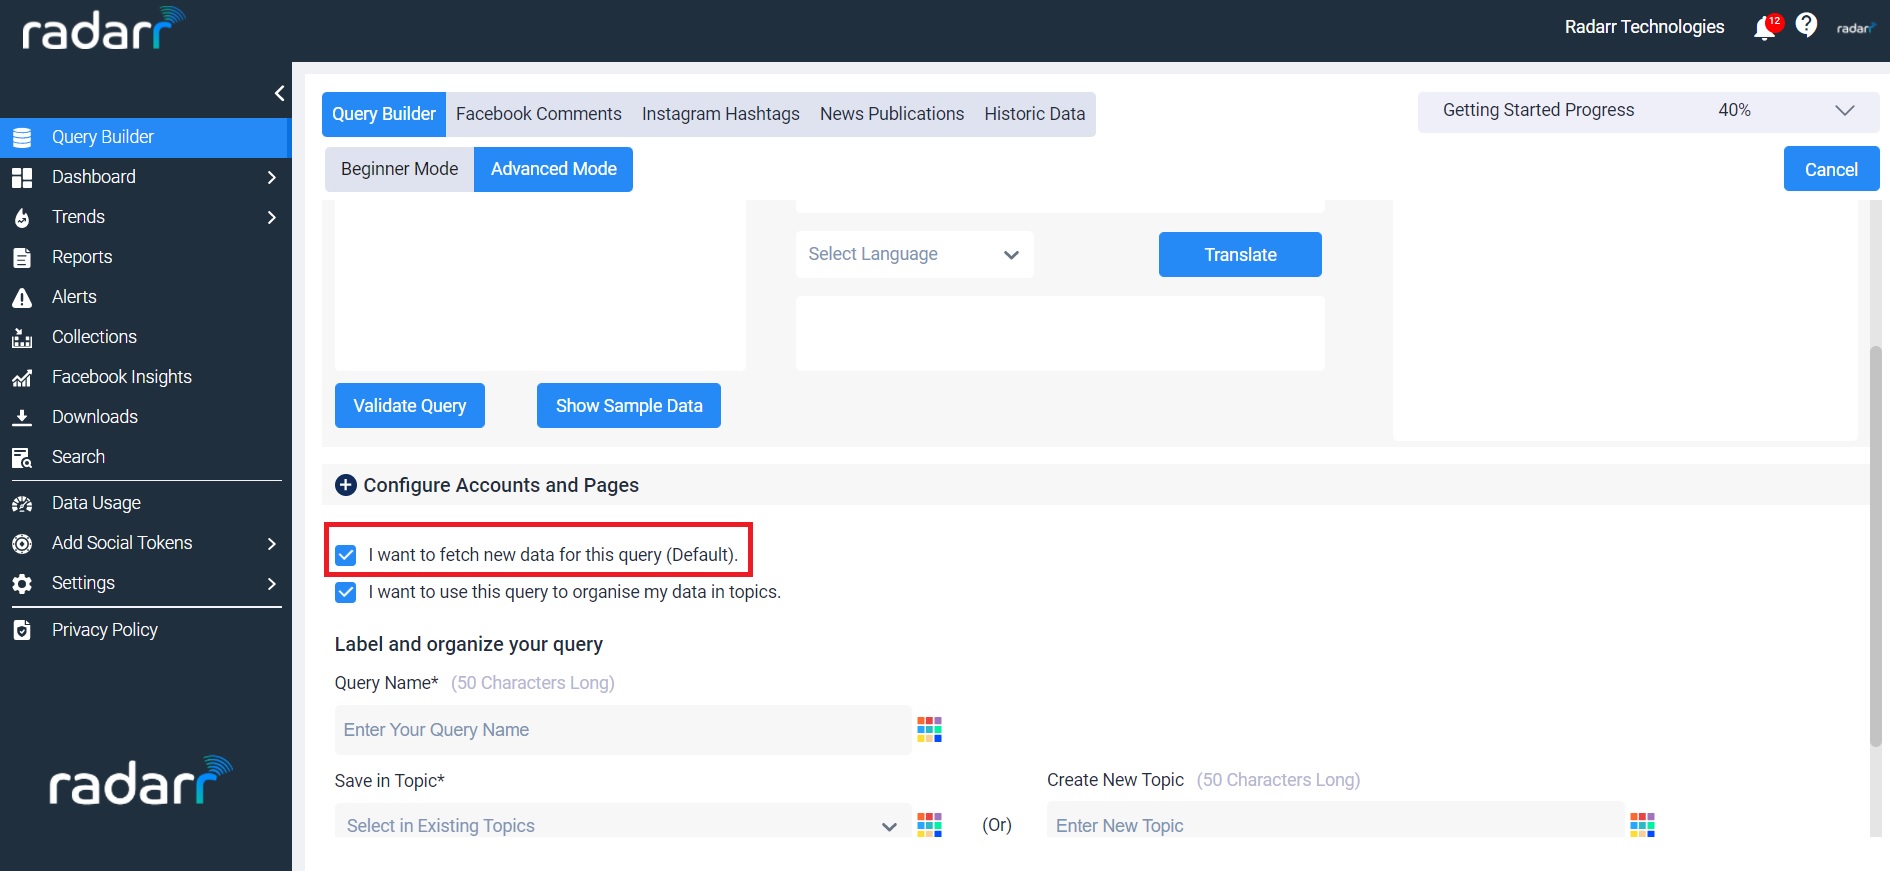Click the Search magnifier icon in sidebar
Image resolution: width=1890 pixels, height=871 pixels.
tap(22, 458)
